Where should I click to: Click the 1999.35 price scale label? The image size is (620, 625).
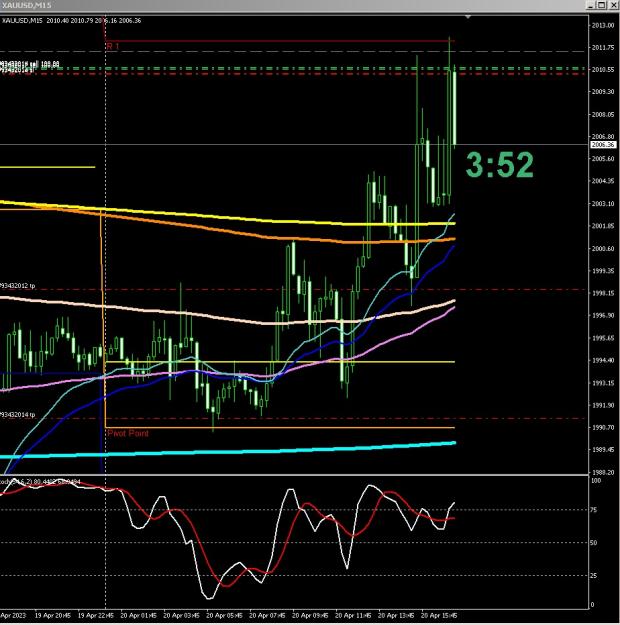tap(603, 270)
